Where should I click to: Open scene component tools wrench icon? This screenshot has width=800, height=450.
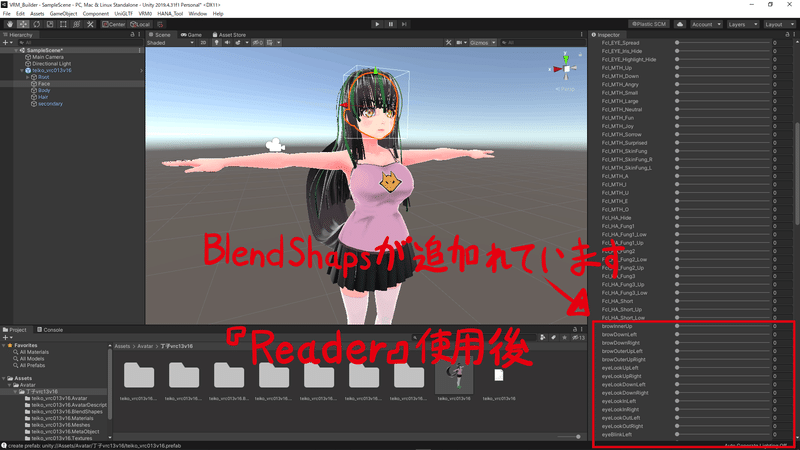(x=448, y=43)
